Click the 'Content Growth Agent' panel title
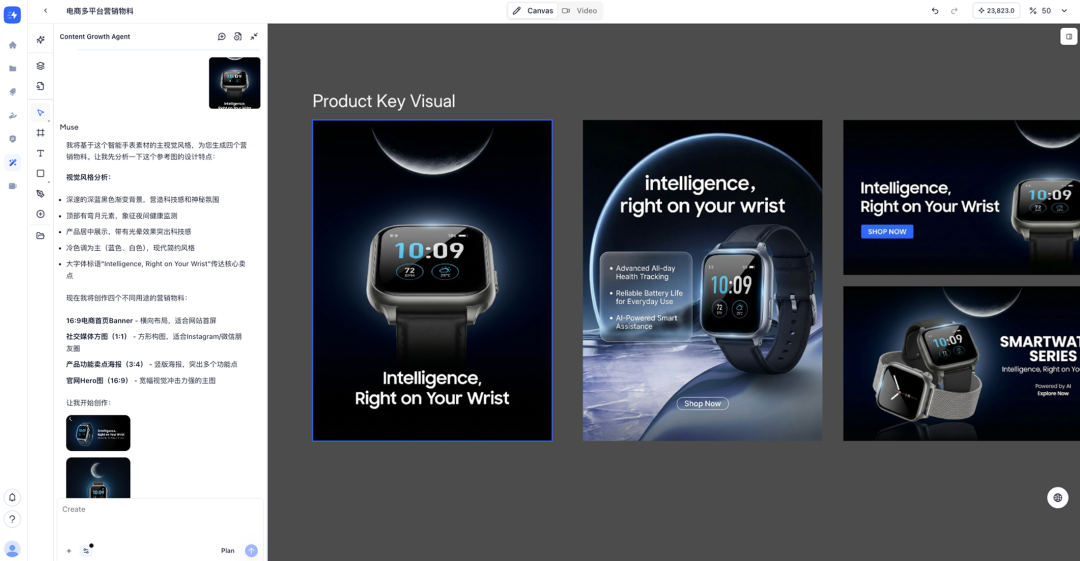Screen dimensions: 1080x561 click(x=94, y=37)
